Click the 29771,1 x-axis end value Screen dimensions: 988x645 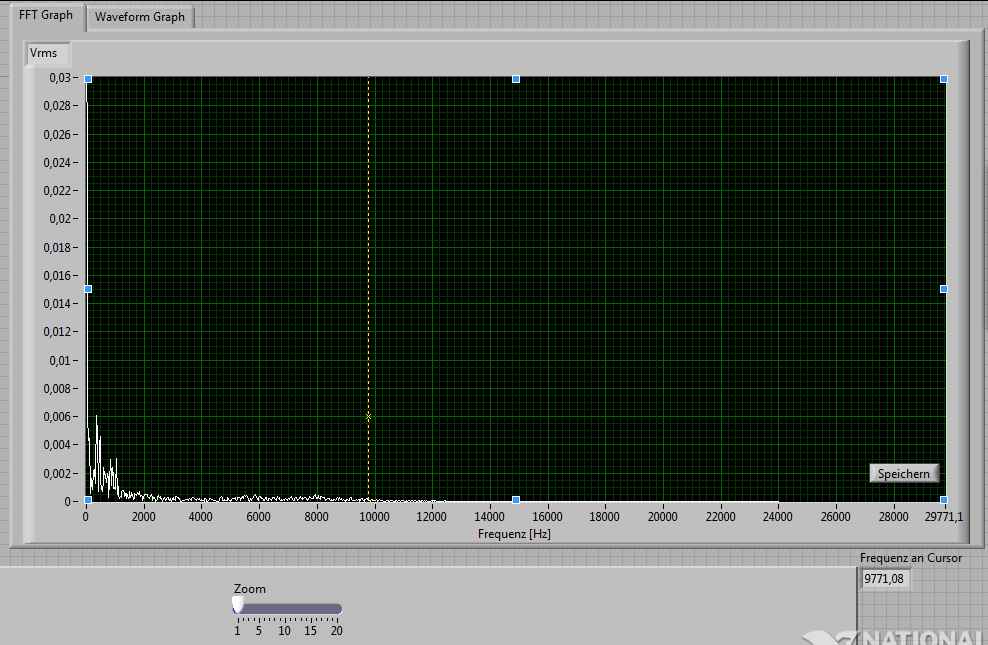[943, 517]
